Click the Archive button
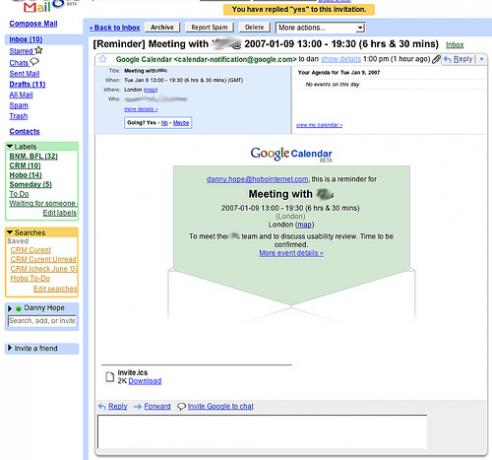 click(162, 27)
